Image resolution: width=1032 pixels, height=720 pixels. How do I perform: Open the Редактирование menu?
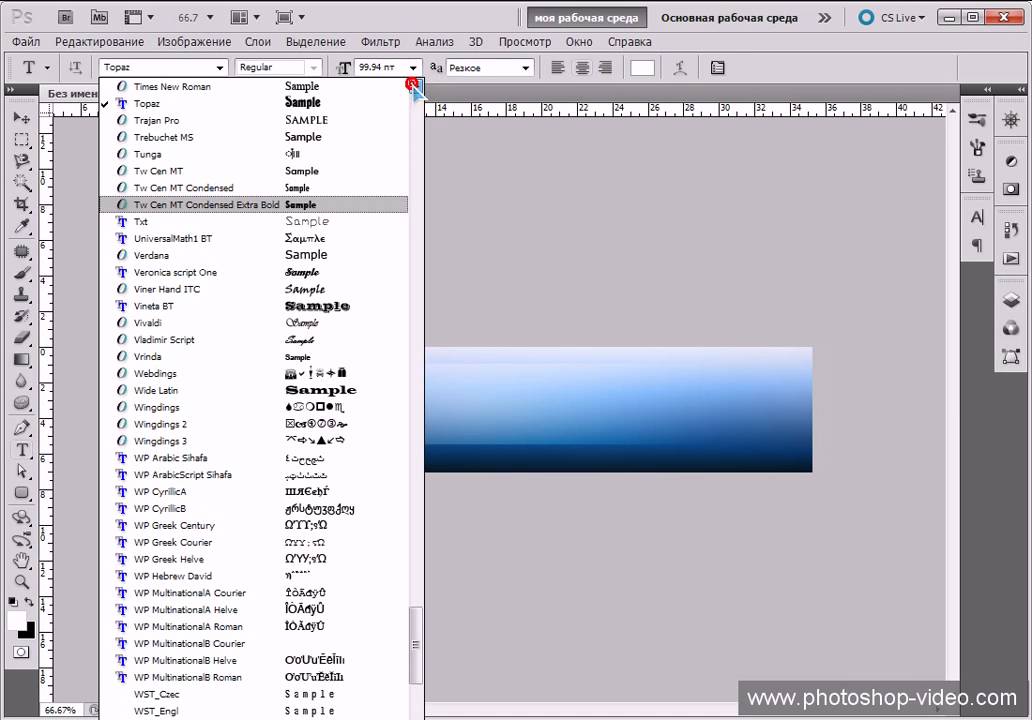point(99,42)
